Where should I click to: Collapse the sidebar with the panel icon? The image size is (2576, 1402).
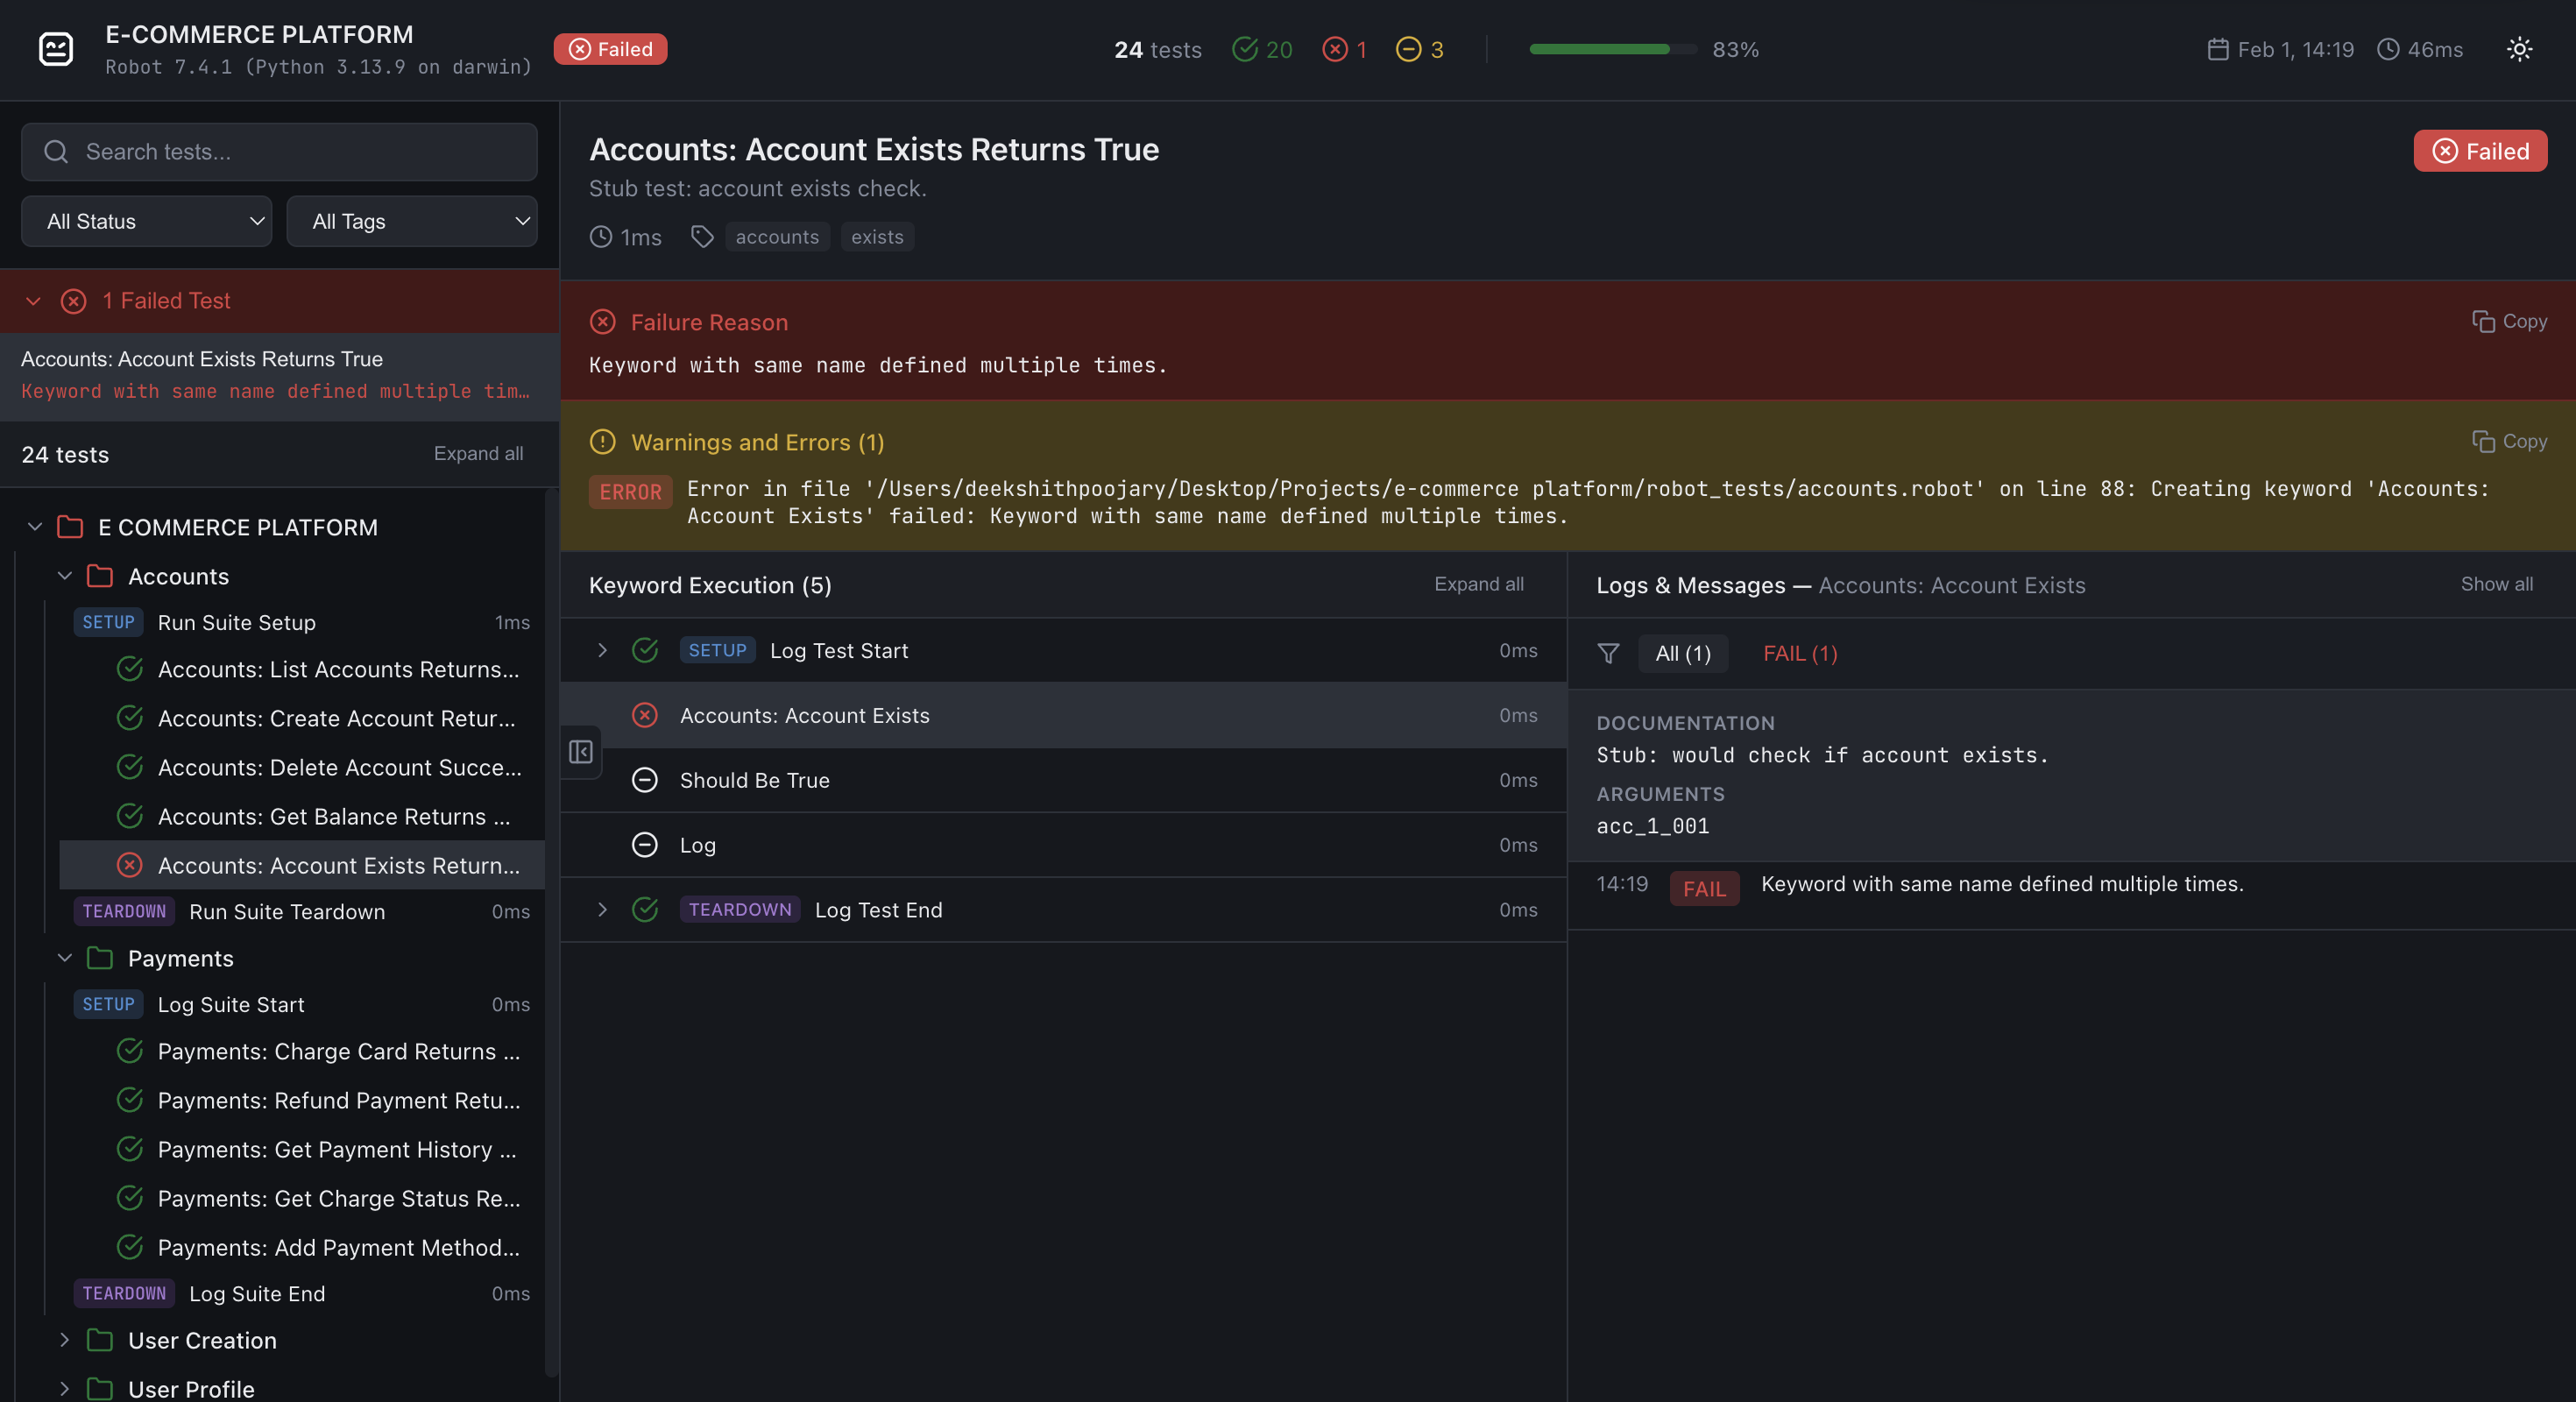pyautogui.click(x=581, y=751)
